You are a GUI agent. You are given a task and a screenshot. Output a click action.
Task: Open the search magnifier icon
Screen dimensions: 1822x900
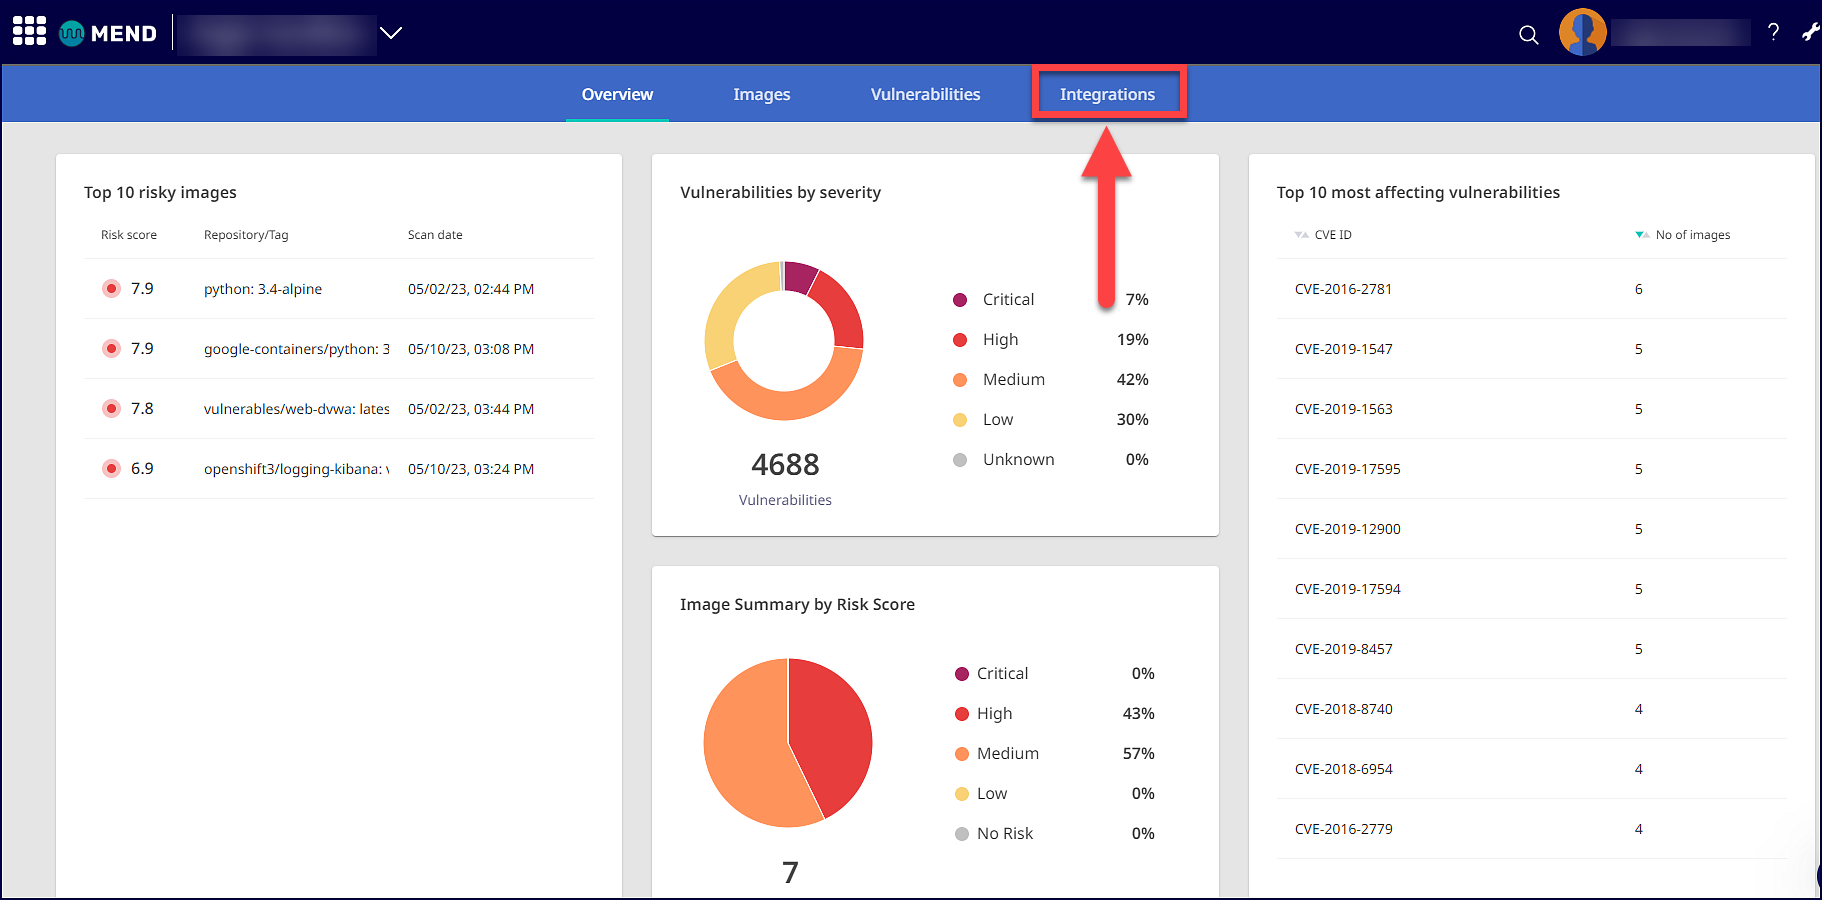click(1528, 35)
